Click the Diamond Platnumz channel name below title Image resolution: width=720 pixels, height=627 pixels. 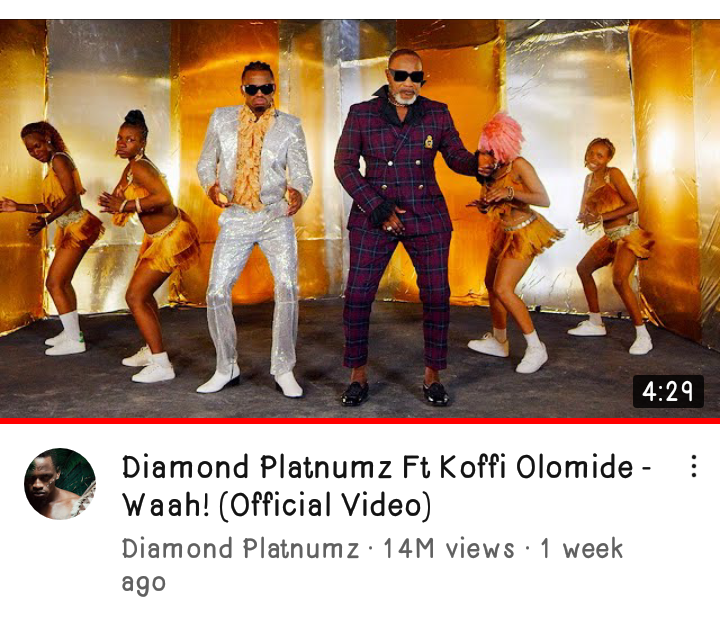(x=241, y=548)
